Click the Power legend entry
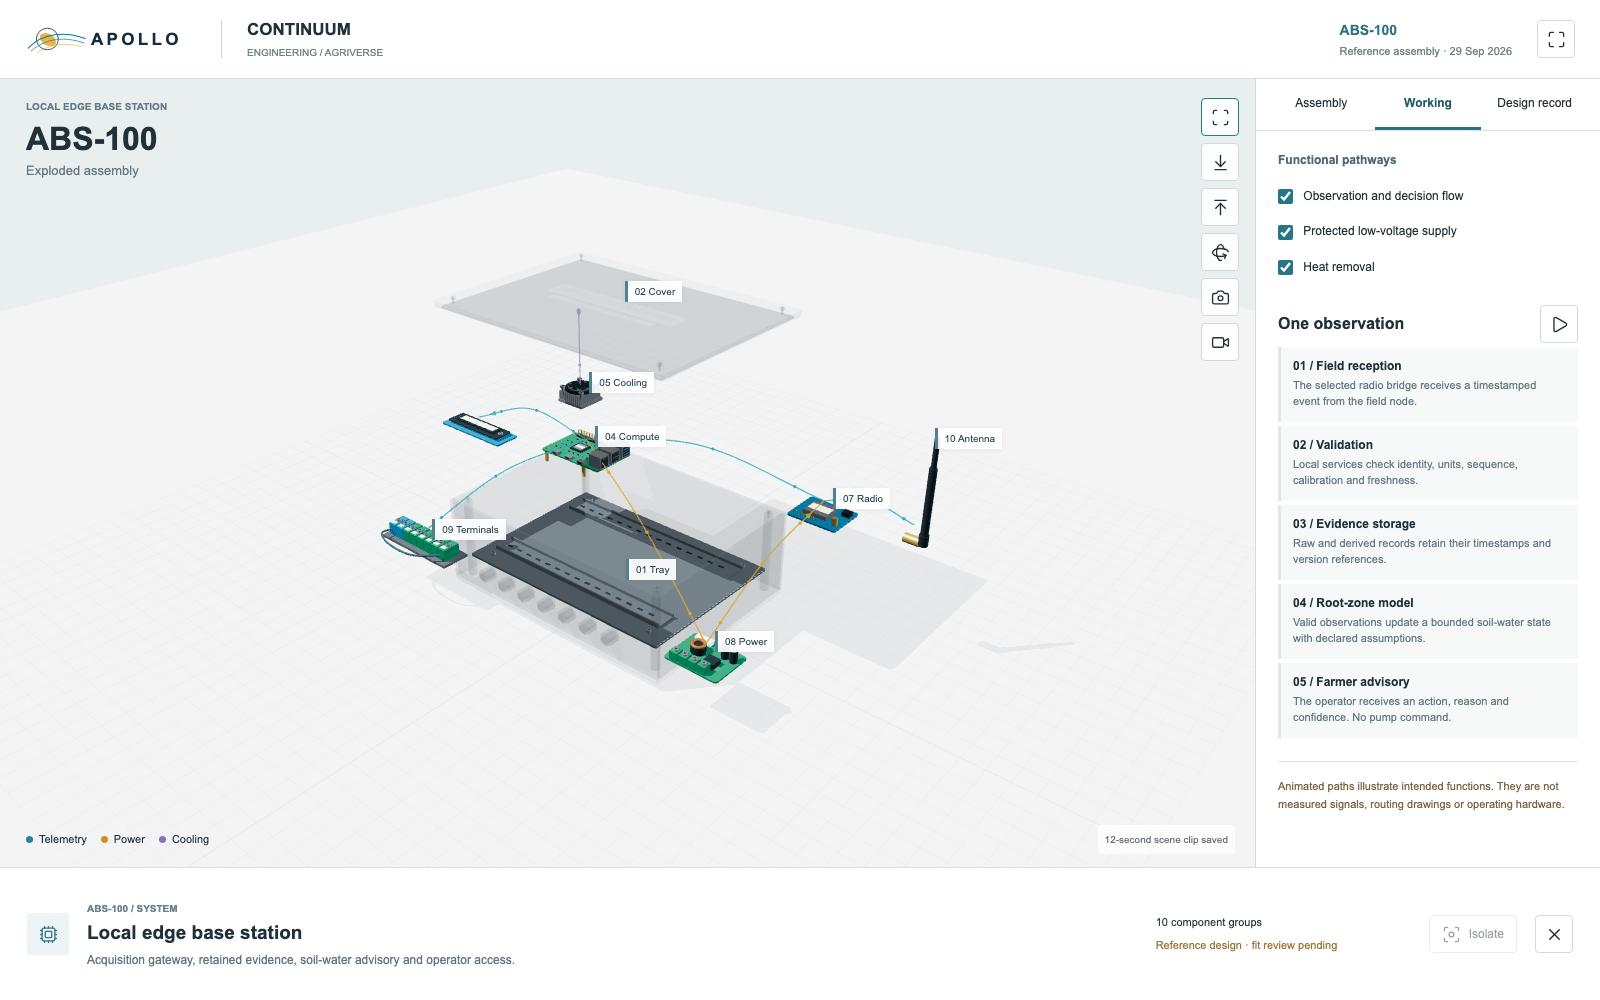This screenshot has width=1600, height=1000. click(123, 840)
